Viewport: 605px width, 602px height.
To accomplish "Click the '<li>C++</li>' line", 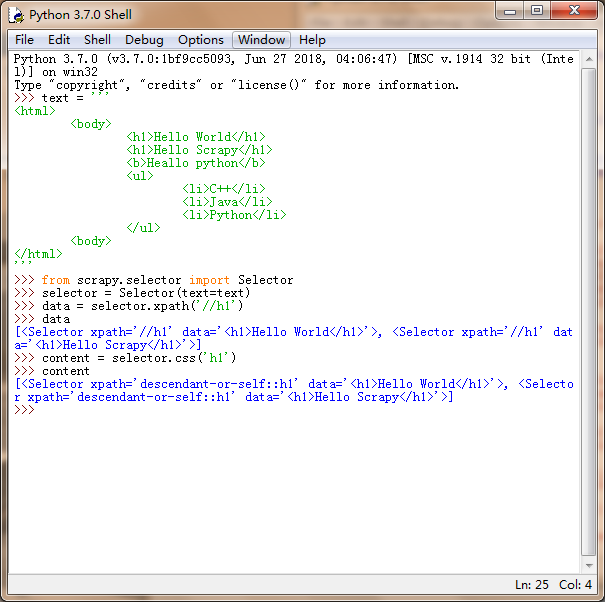I will click(x=224, y=189).
